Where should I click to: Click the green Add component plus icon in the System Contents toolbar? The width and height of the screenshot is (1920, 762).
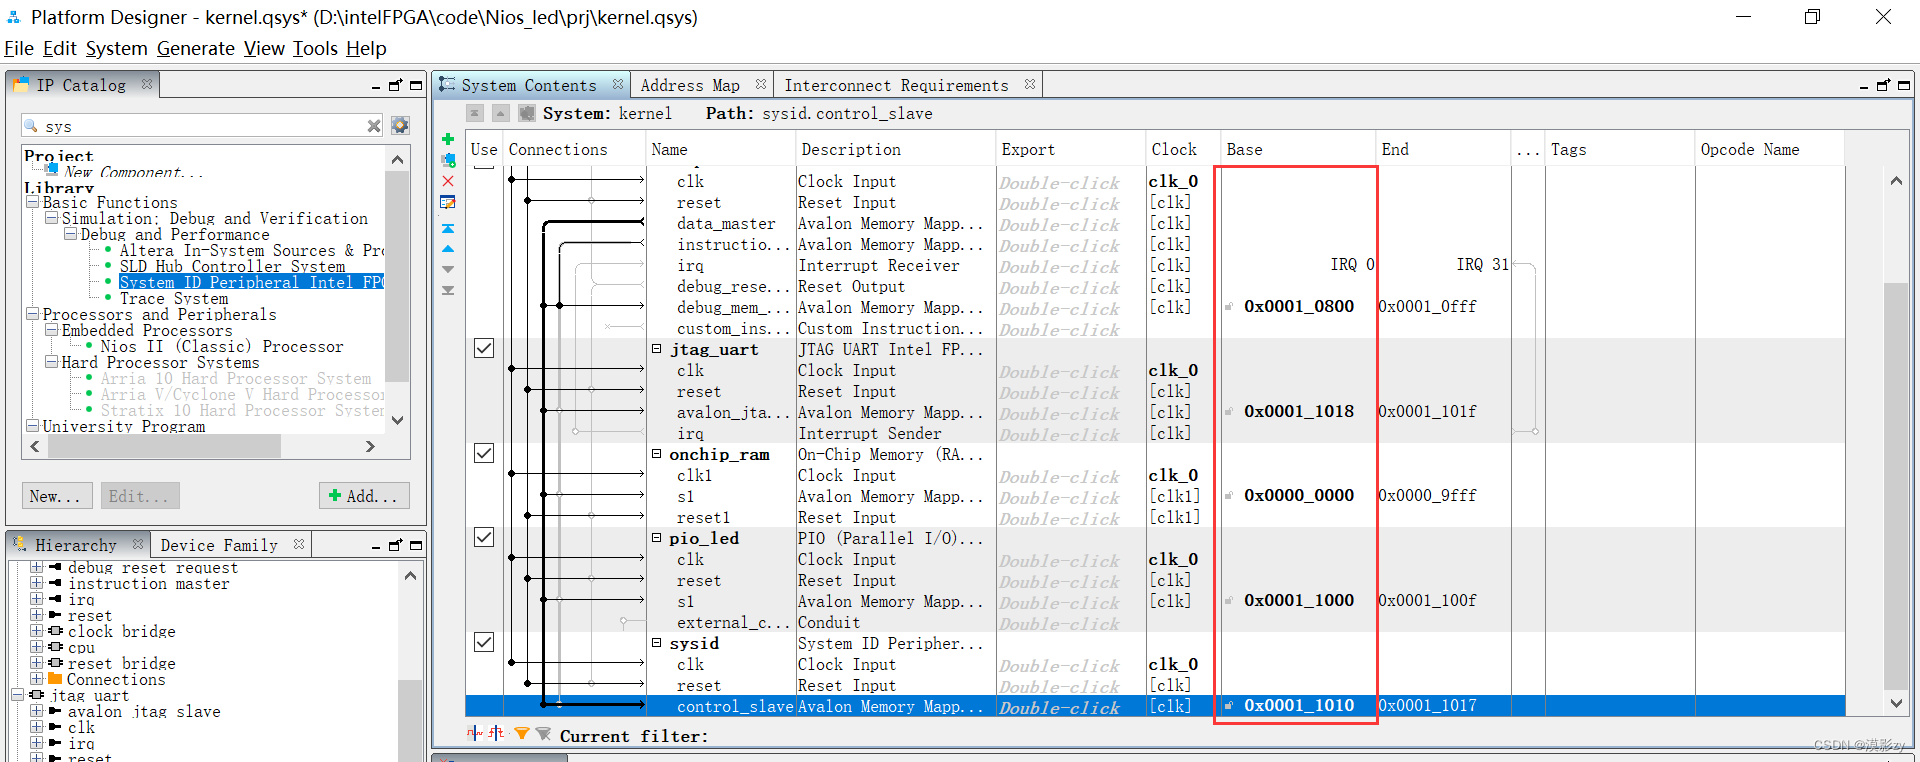click(x=448, y=139)
